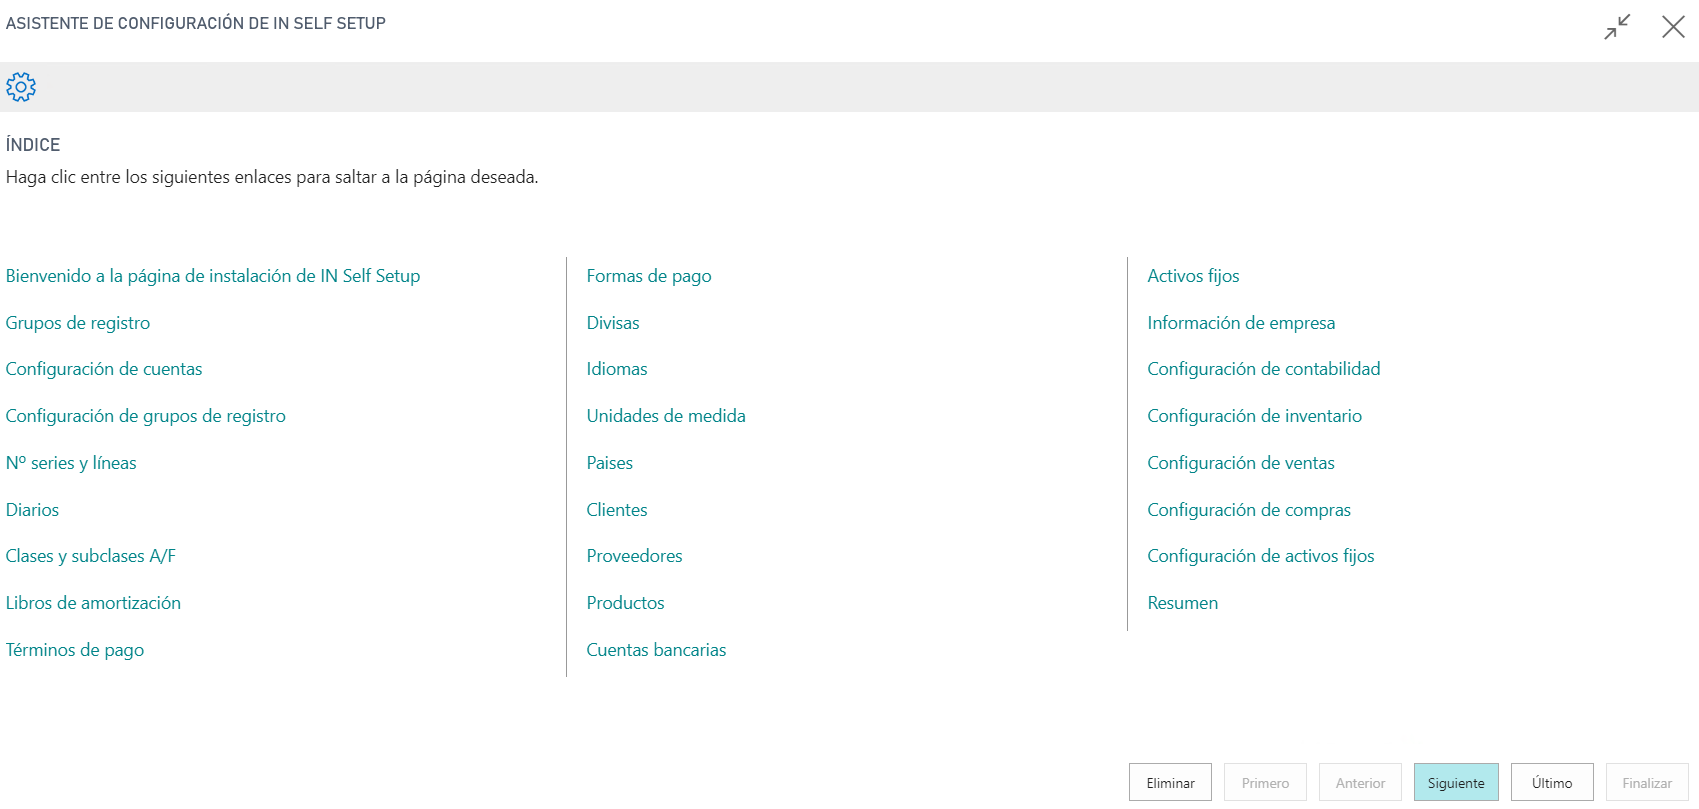The image size is (1699, 809).
Task: Open Configuración de ventas
Action: click(1241, 463)
